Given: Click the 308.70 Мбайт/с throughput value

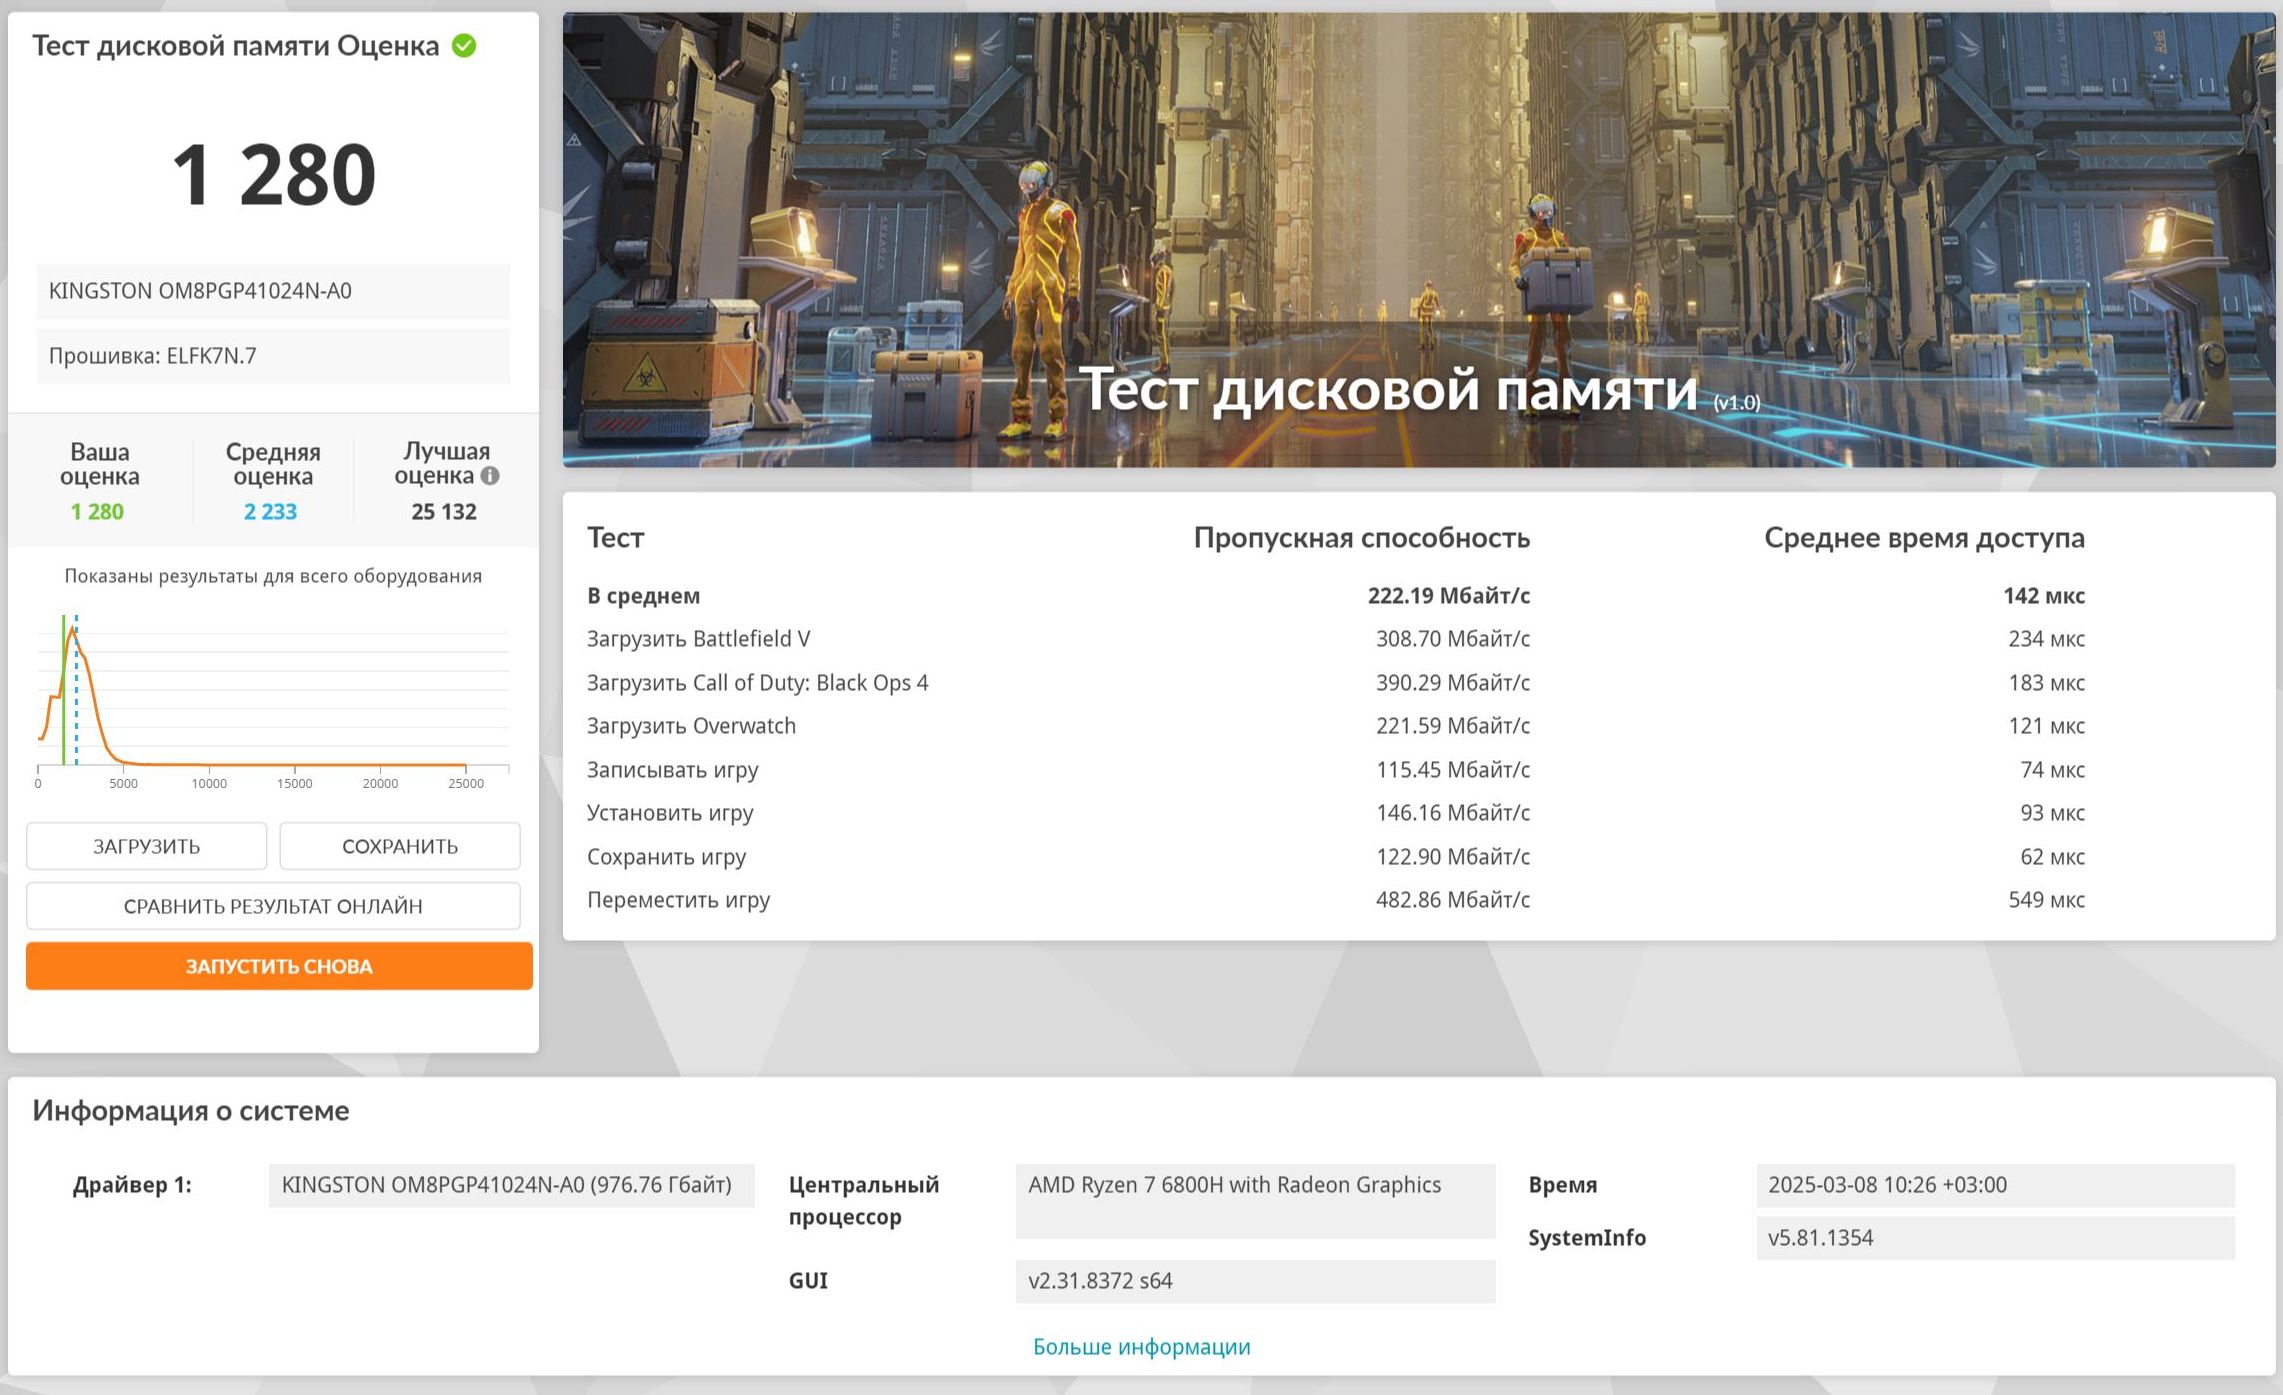Looking at the screenshot, I should (x=1453, y=639).
